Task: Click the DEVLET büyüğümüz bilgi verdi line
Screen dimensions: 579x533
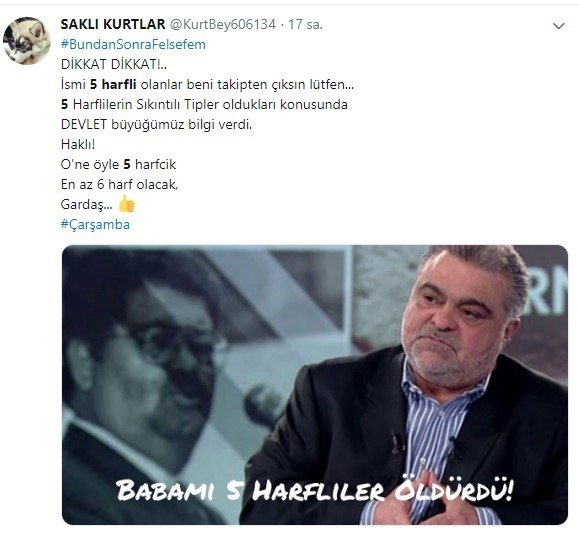Action: coord(156,124)
